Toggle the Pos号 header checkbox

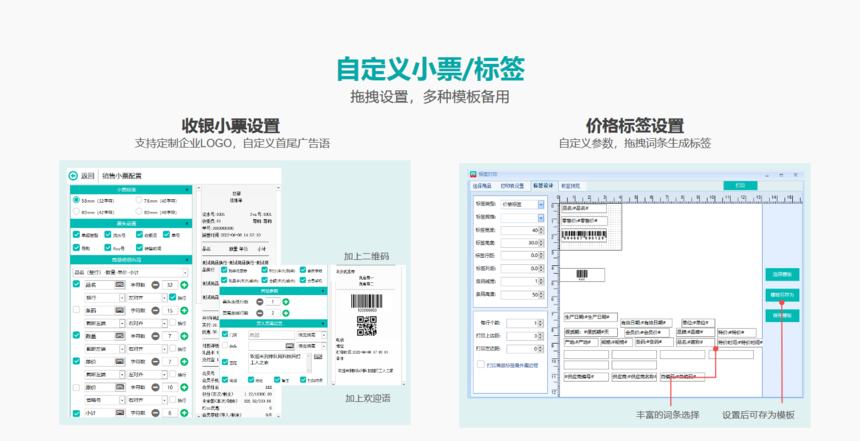[108, 248]
